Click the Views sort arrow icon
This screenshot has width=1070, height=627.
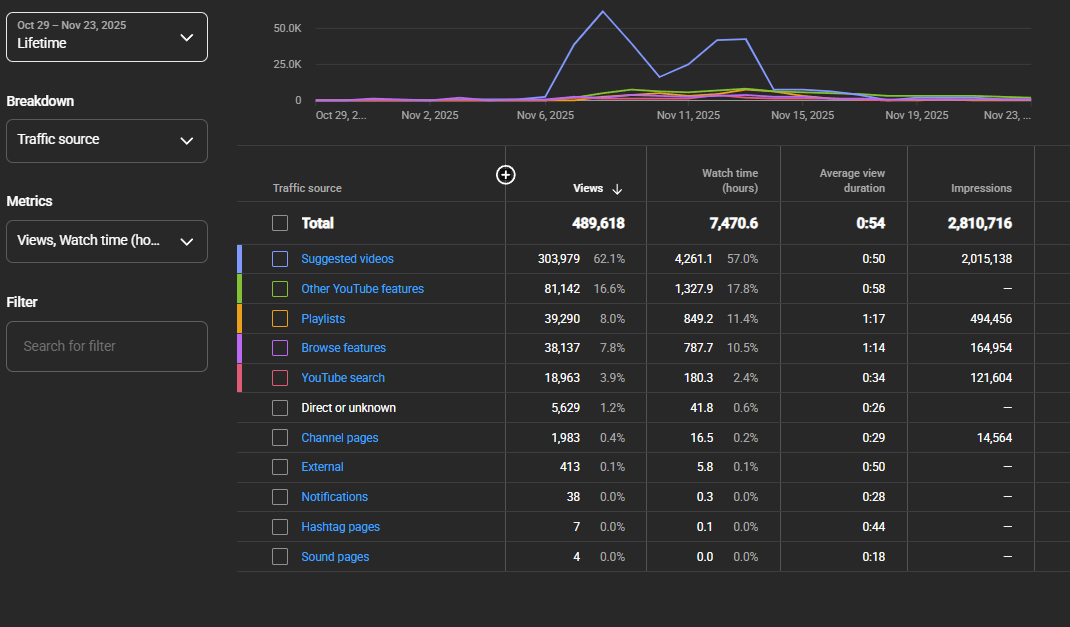[x=617, y=189]
